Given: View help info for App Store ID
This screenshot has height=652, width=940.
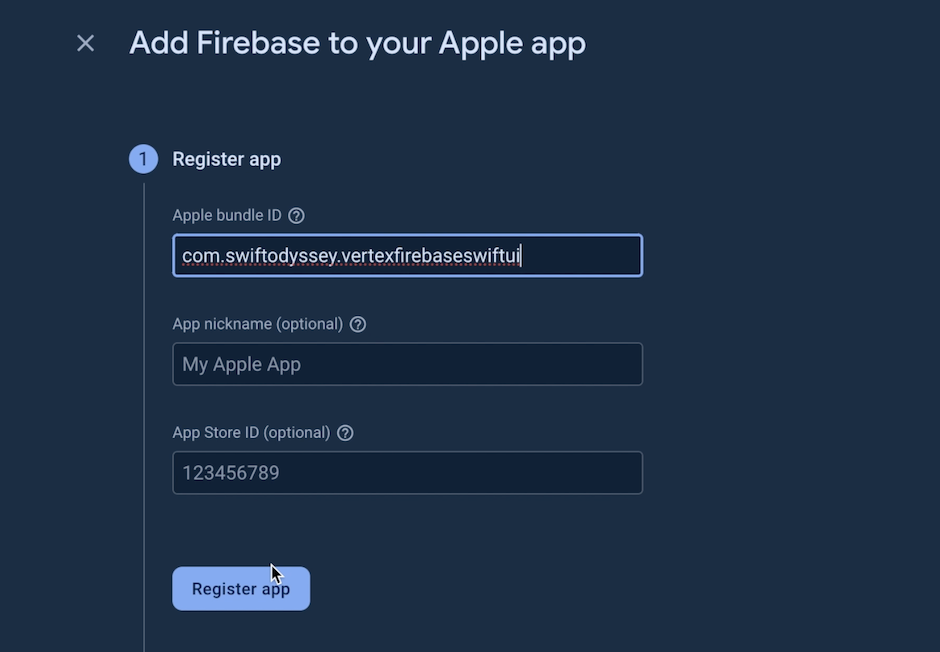Looking at the screenshot, I should [345, 433].
